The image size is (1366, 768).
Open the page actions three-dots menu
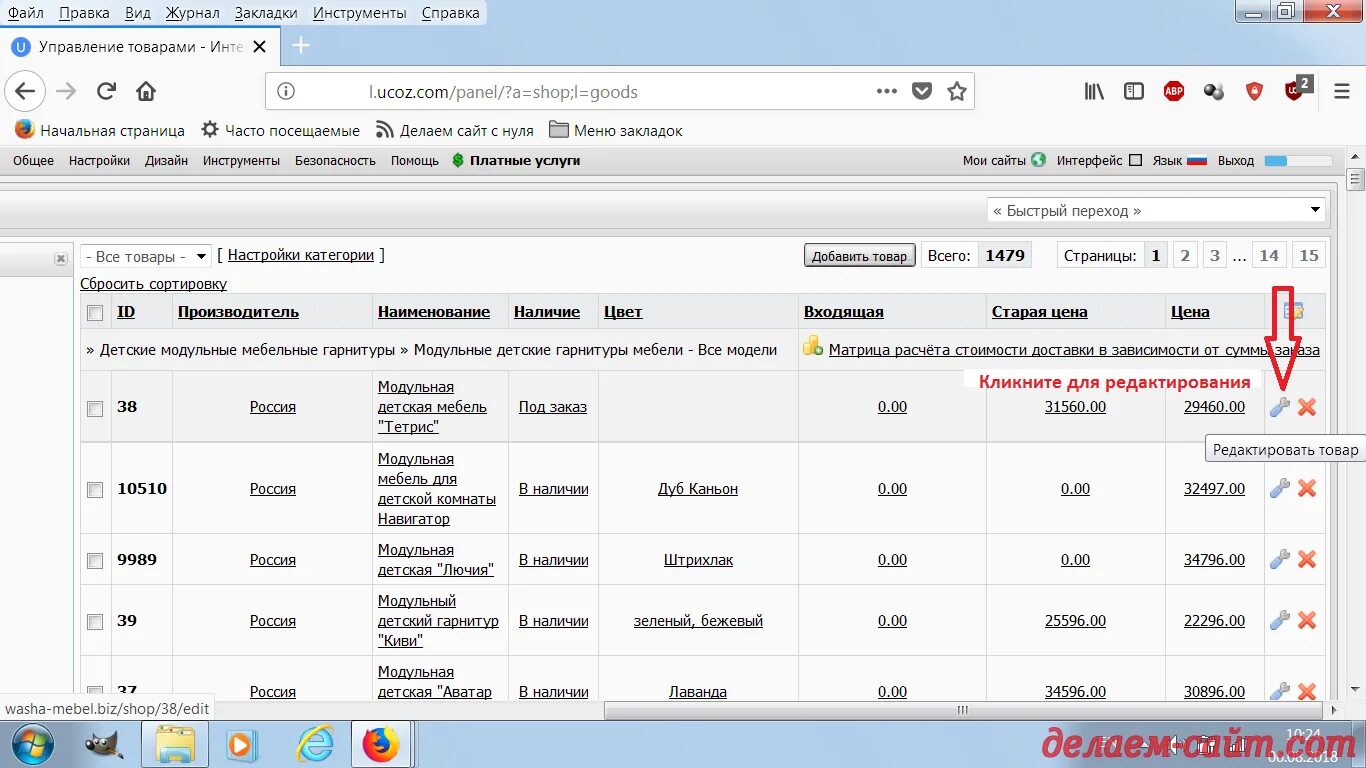pyautogui.click(x=887, y=92)
